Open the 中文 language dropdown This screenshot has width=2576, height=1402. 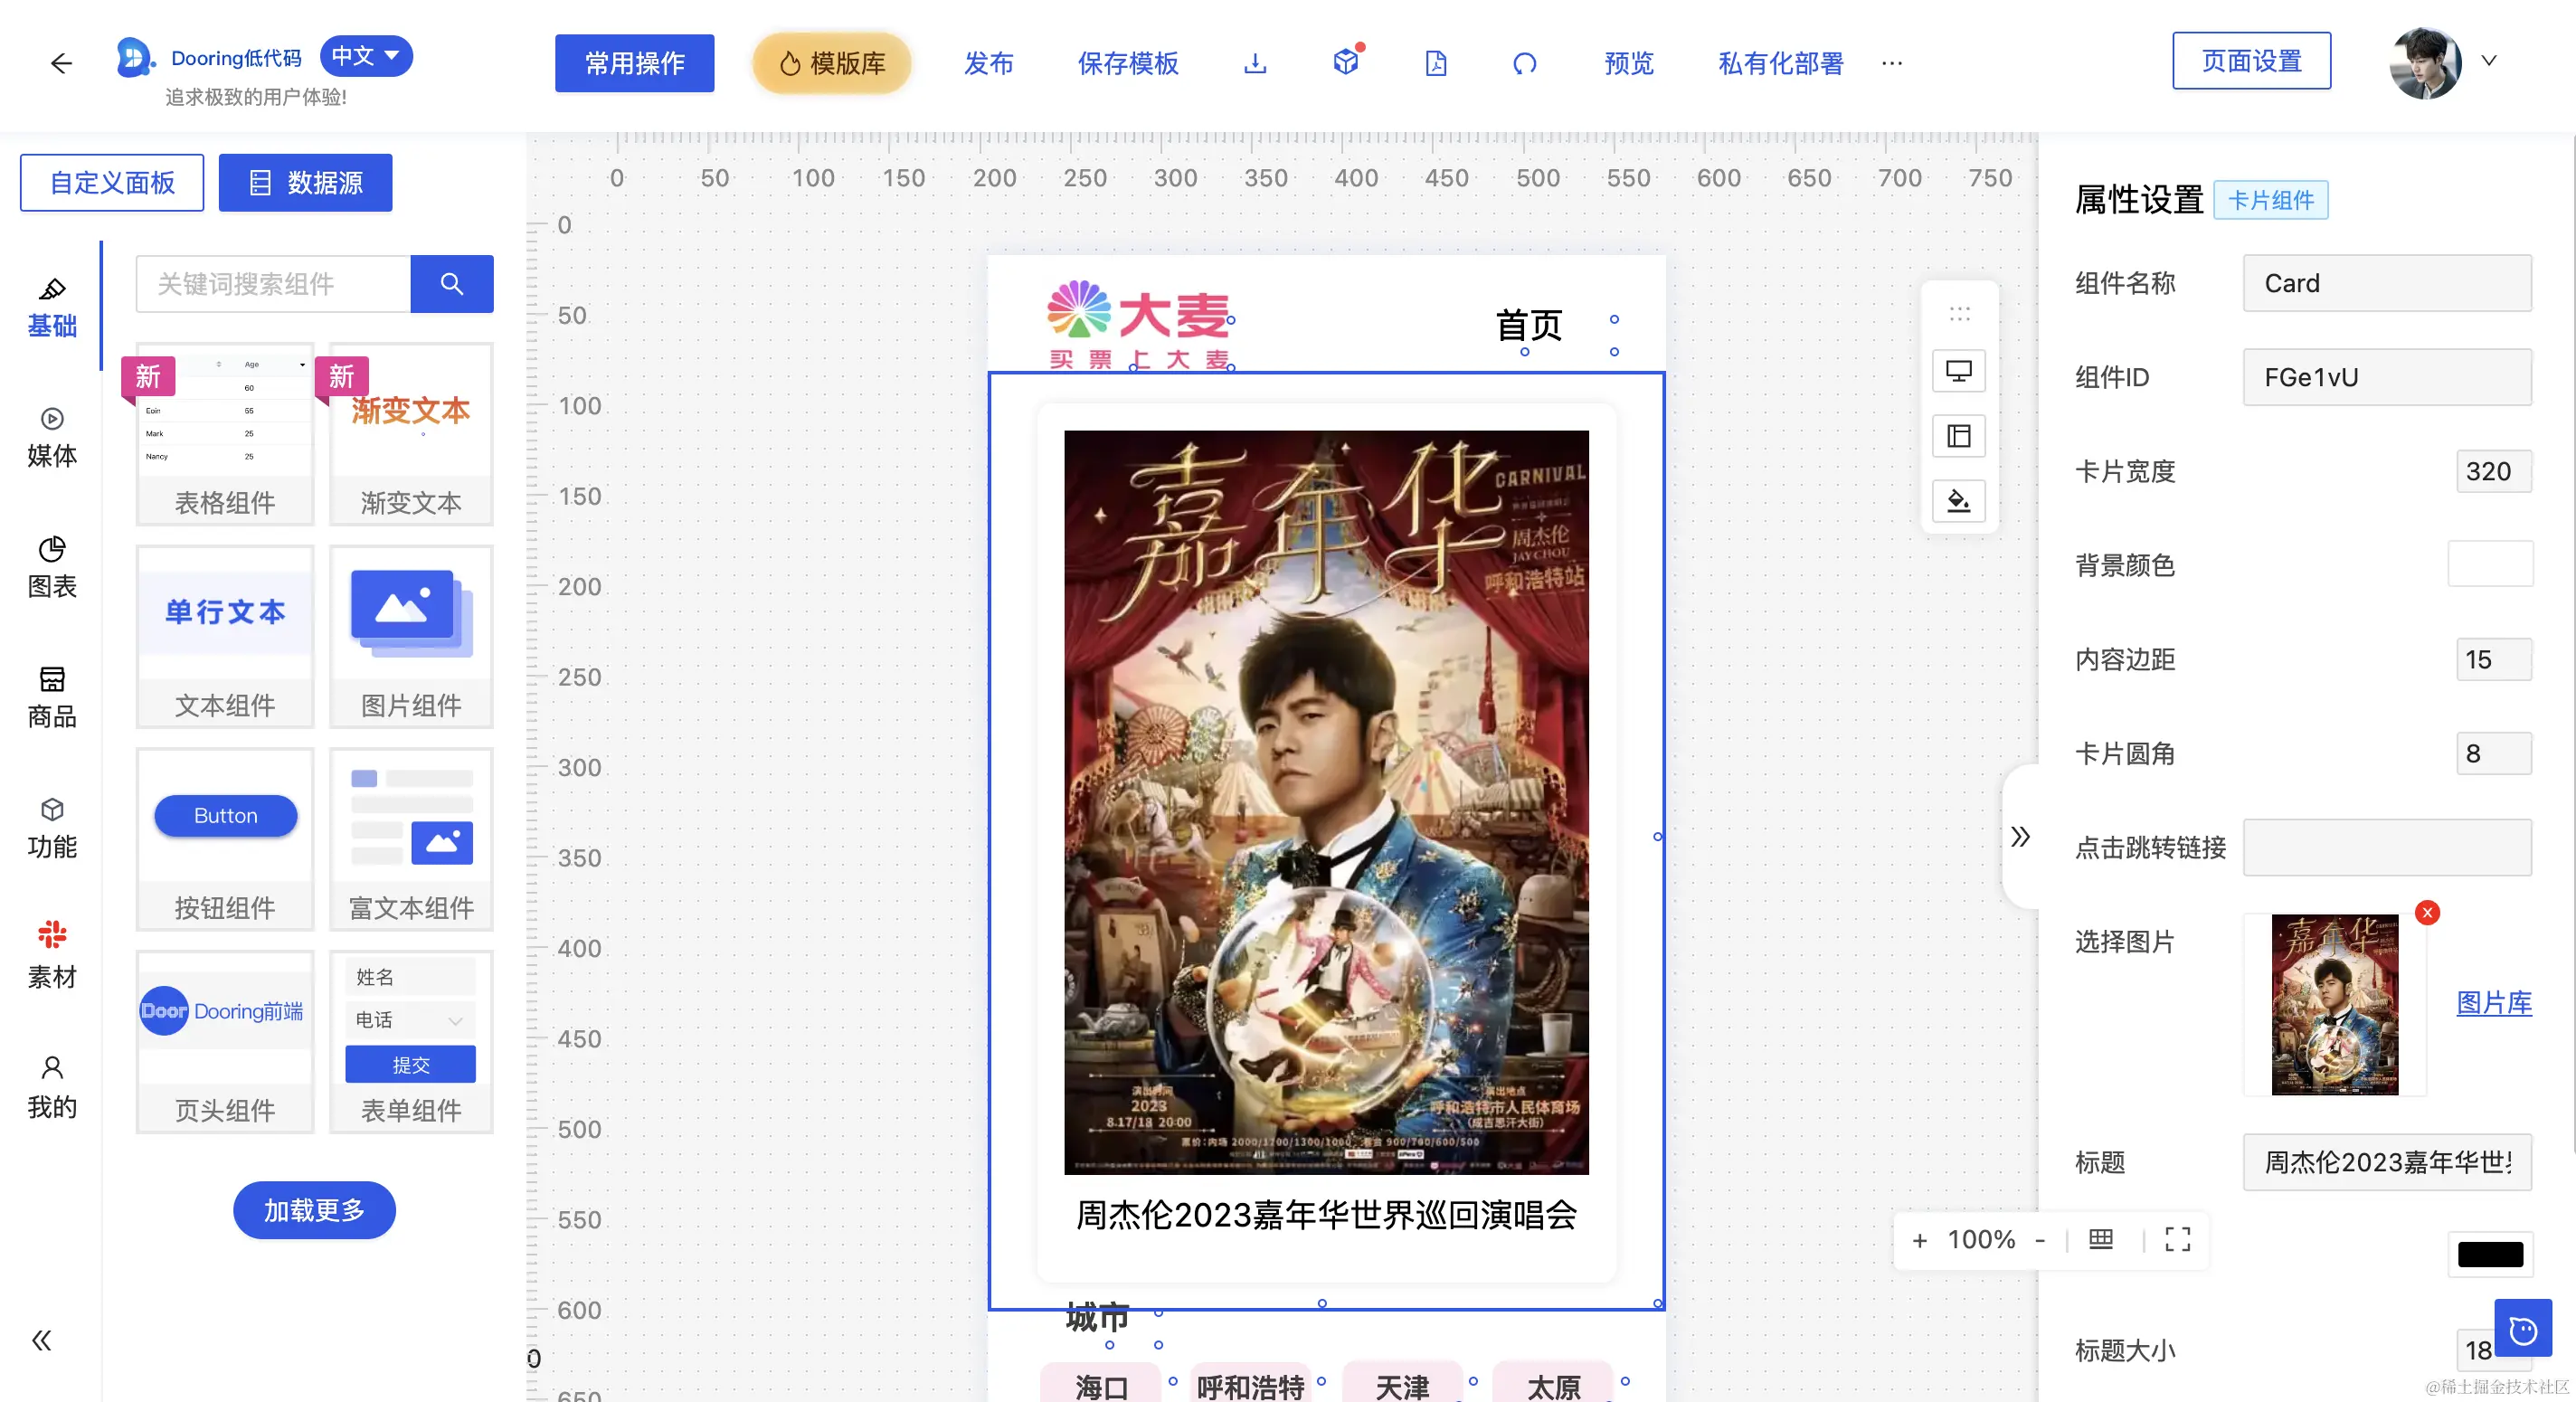pyautogui.click(x=366, y=56)
